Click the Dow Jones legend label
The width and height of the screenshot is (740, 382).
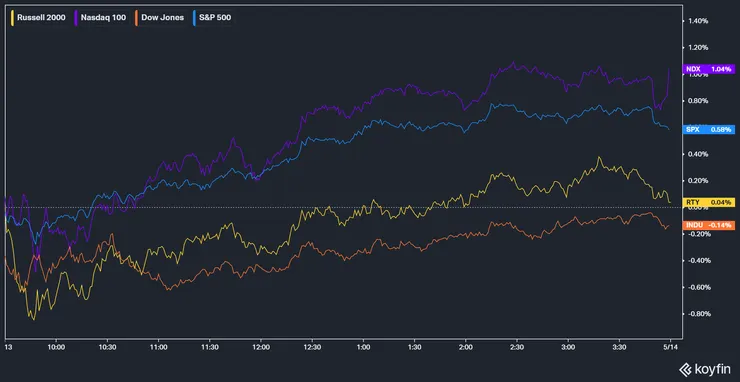point(162,18)
